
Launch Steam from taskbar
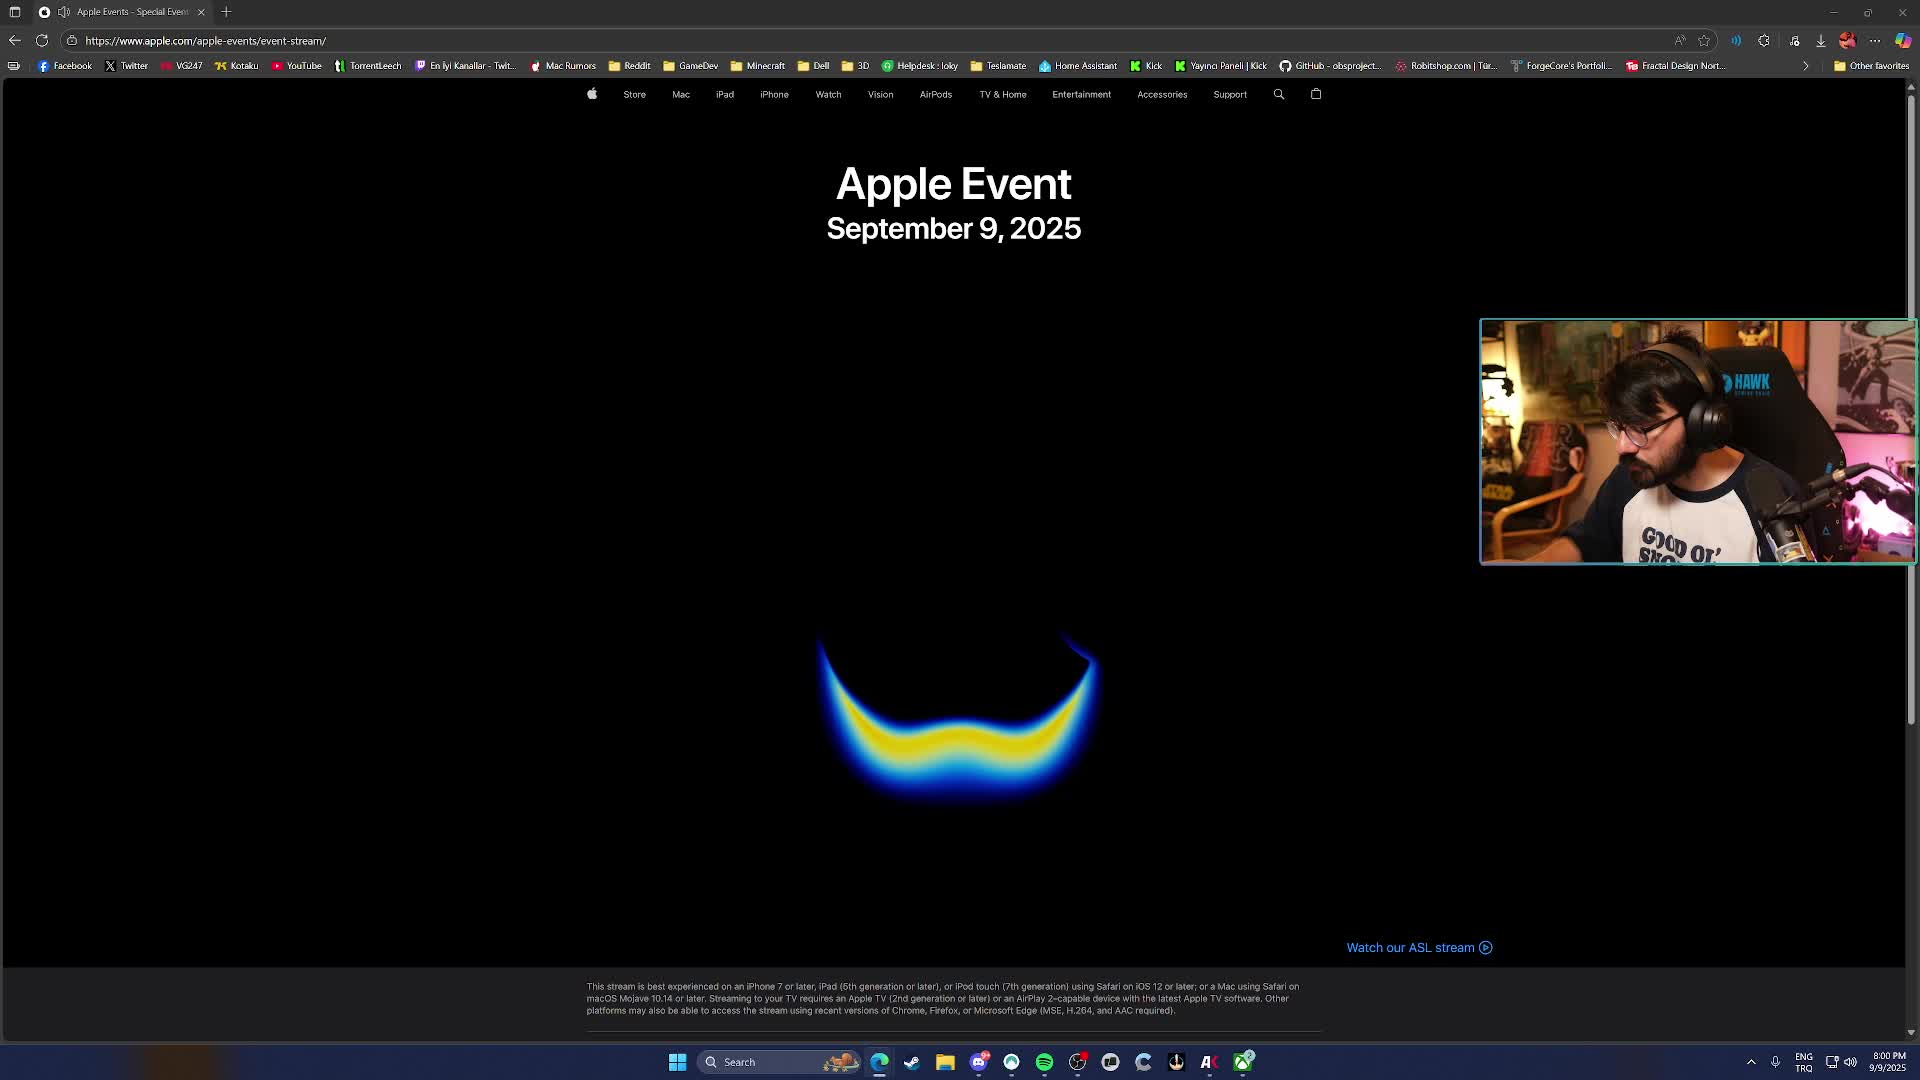(912, 1062)
